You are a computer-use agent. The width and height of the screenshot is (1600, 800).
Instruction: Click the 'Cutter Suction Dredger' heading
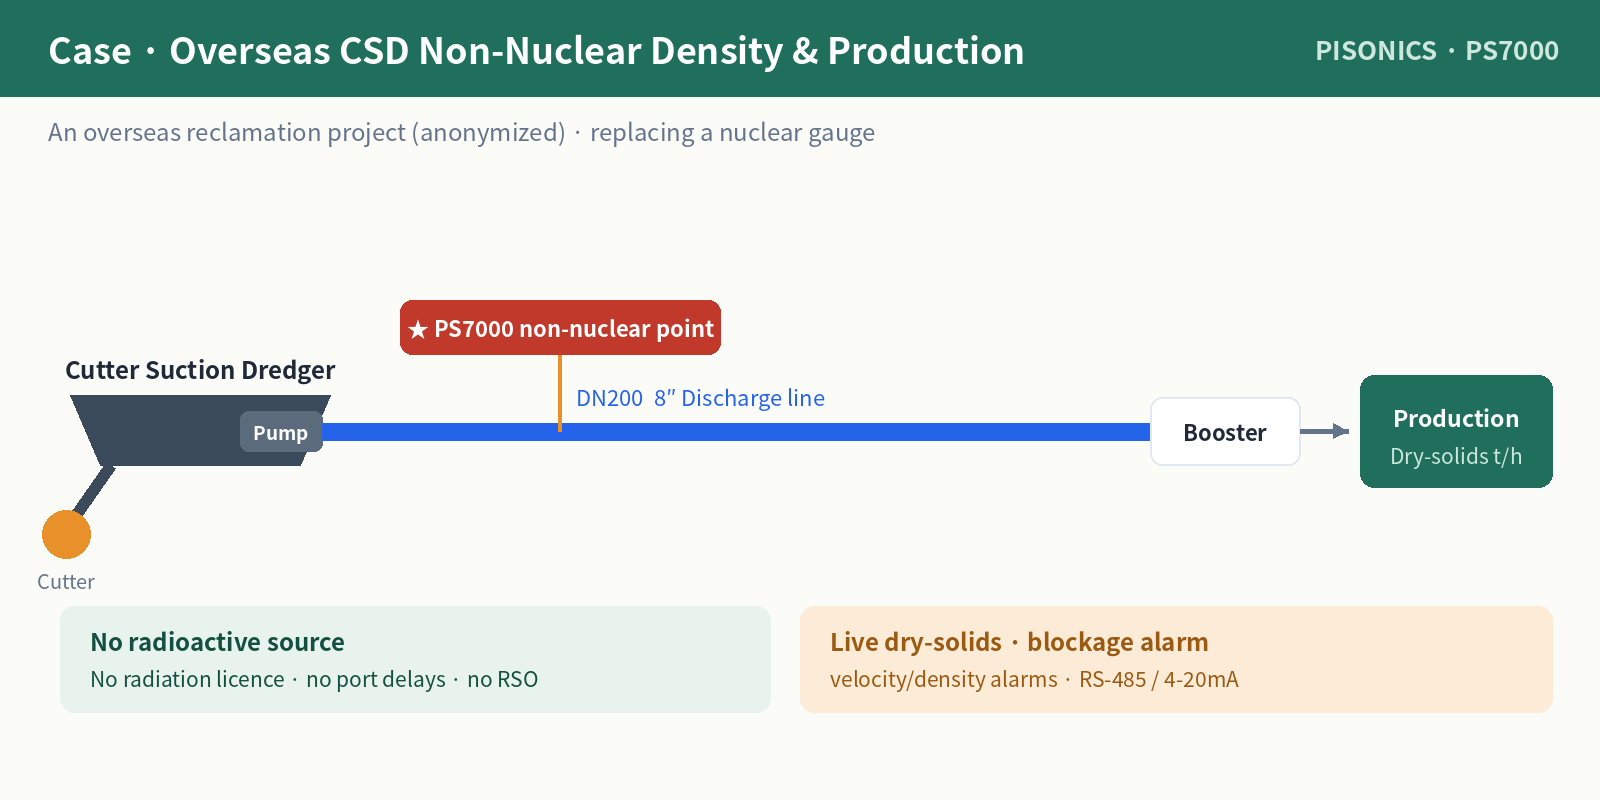tap(200, 370)
